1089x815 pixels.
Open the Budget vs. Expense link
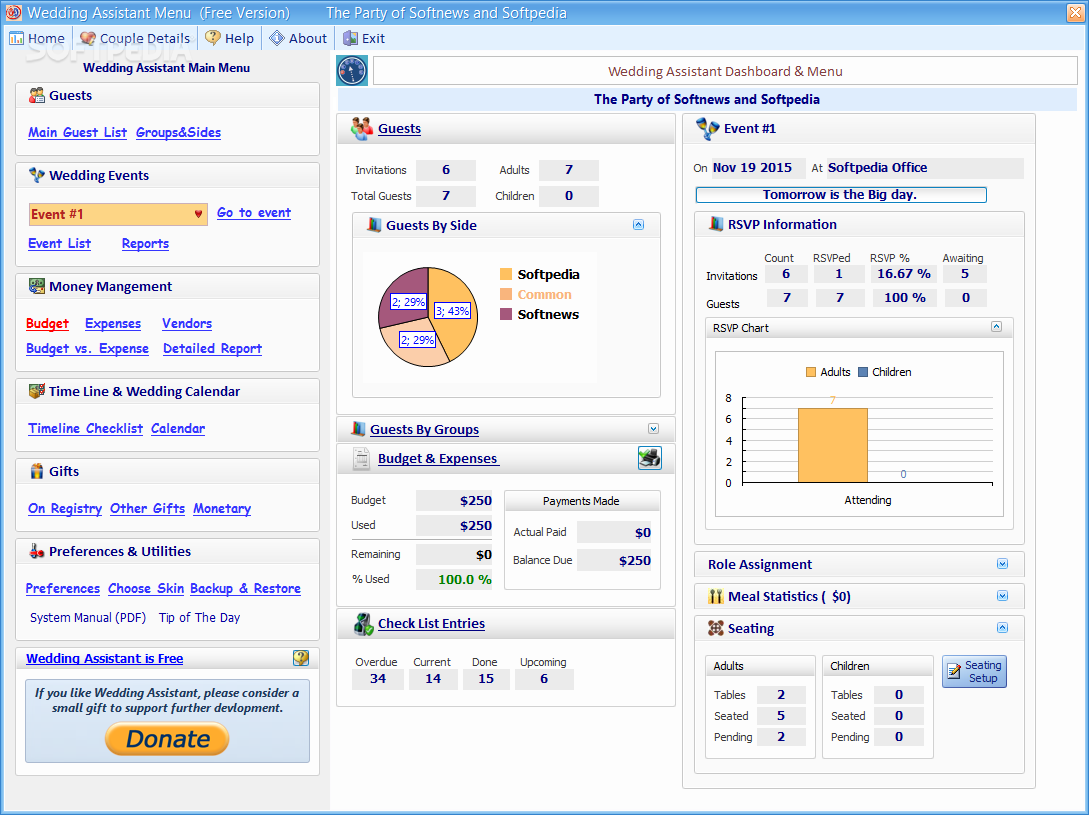point(88,349)
